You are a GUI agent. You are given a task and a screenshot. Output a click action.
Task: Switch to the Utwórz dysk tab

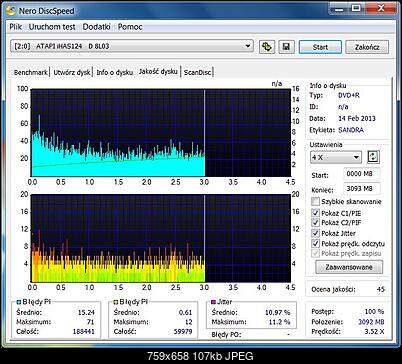pos(72,72)
